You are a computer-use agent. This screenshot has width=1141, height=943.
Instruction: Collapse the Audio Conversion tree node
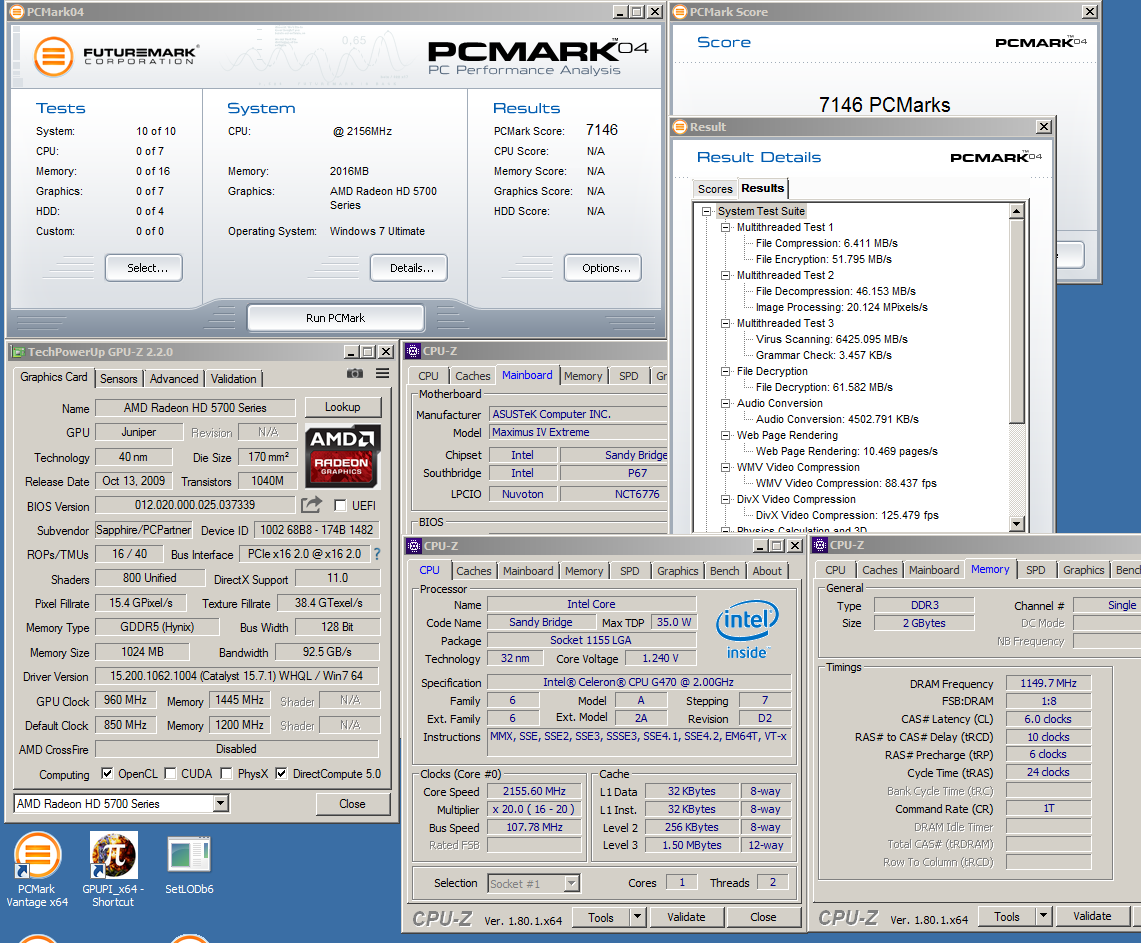click(x=725, y=403)
